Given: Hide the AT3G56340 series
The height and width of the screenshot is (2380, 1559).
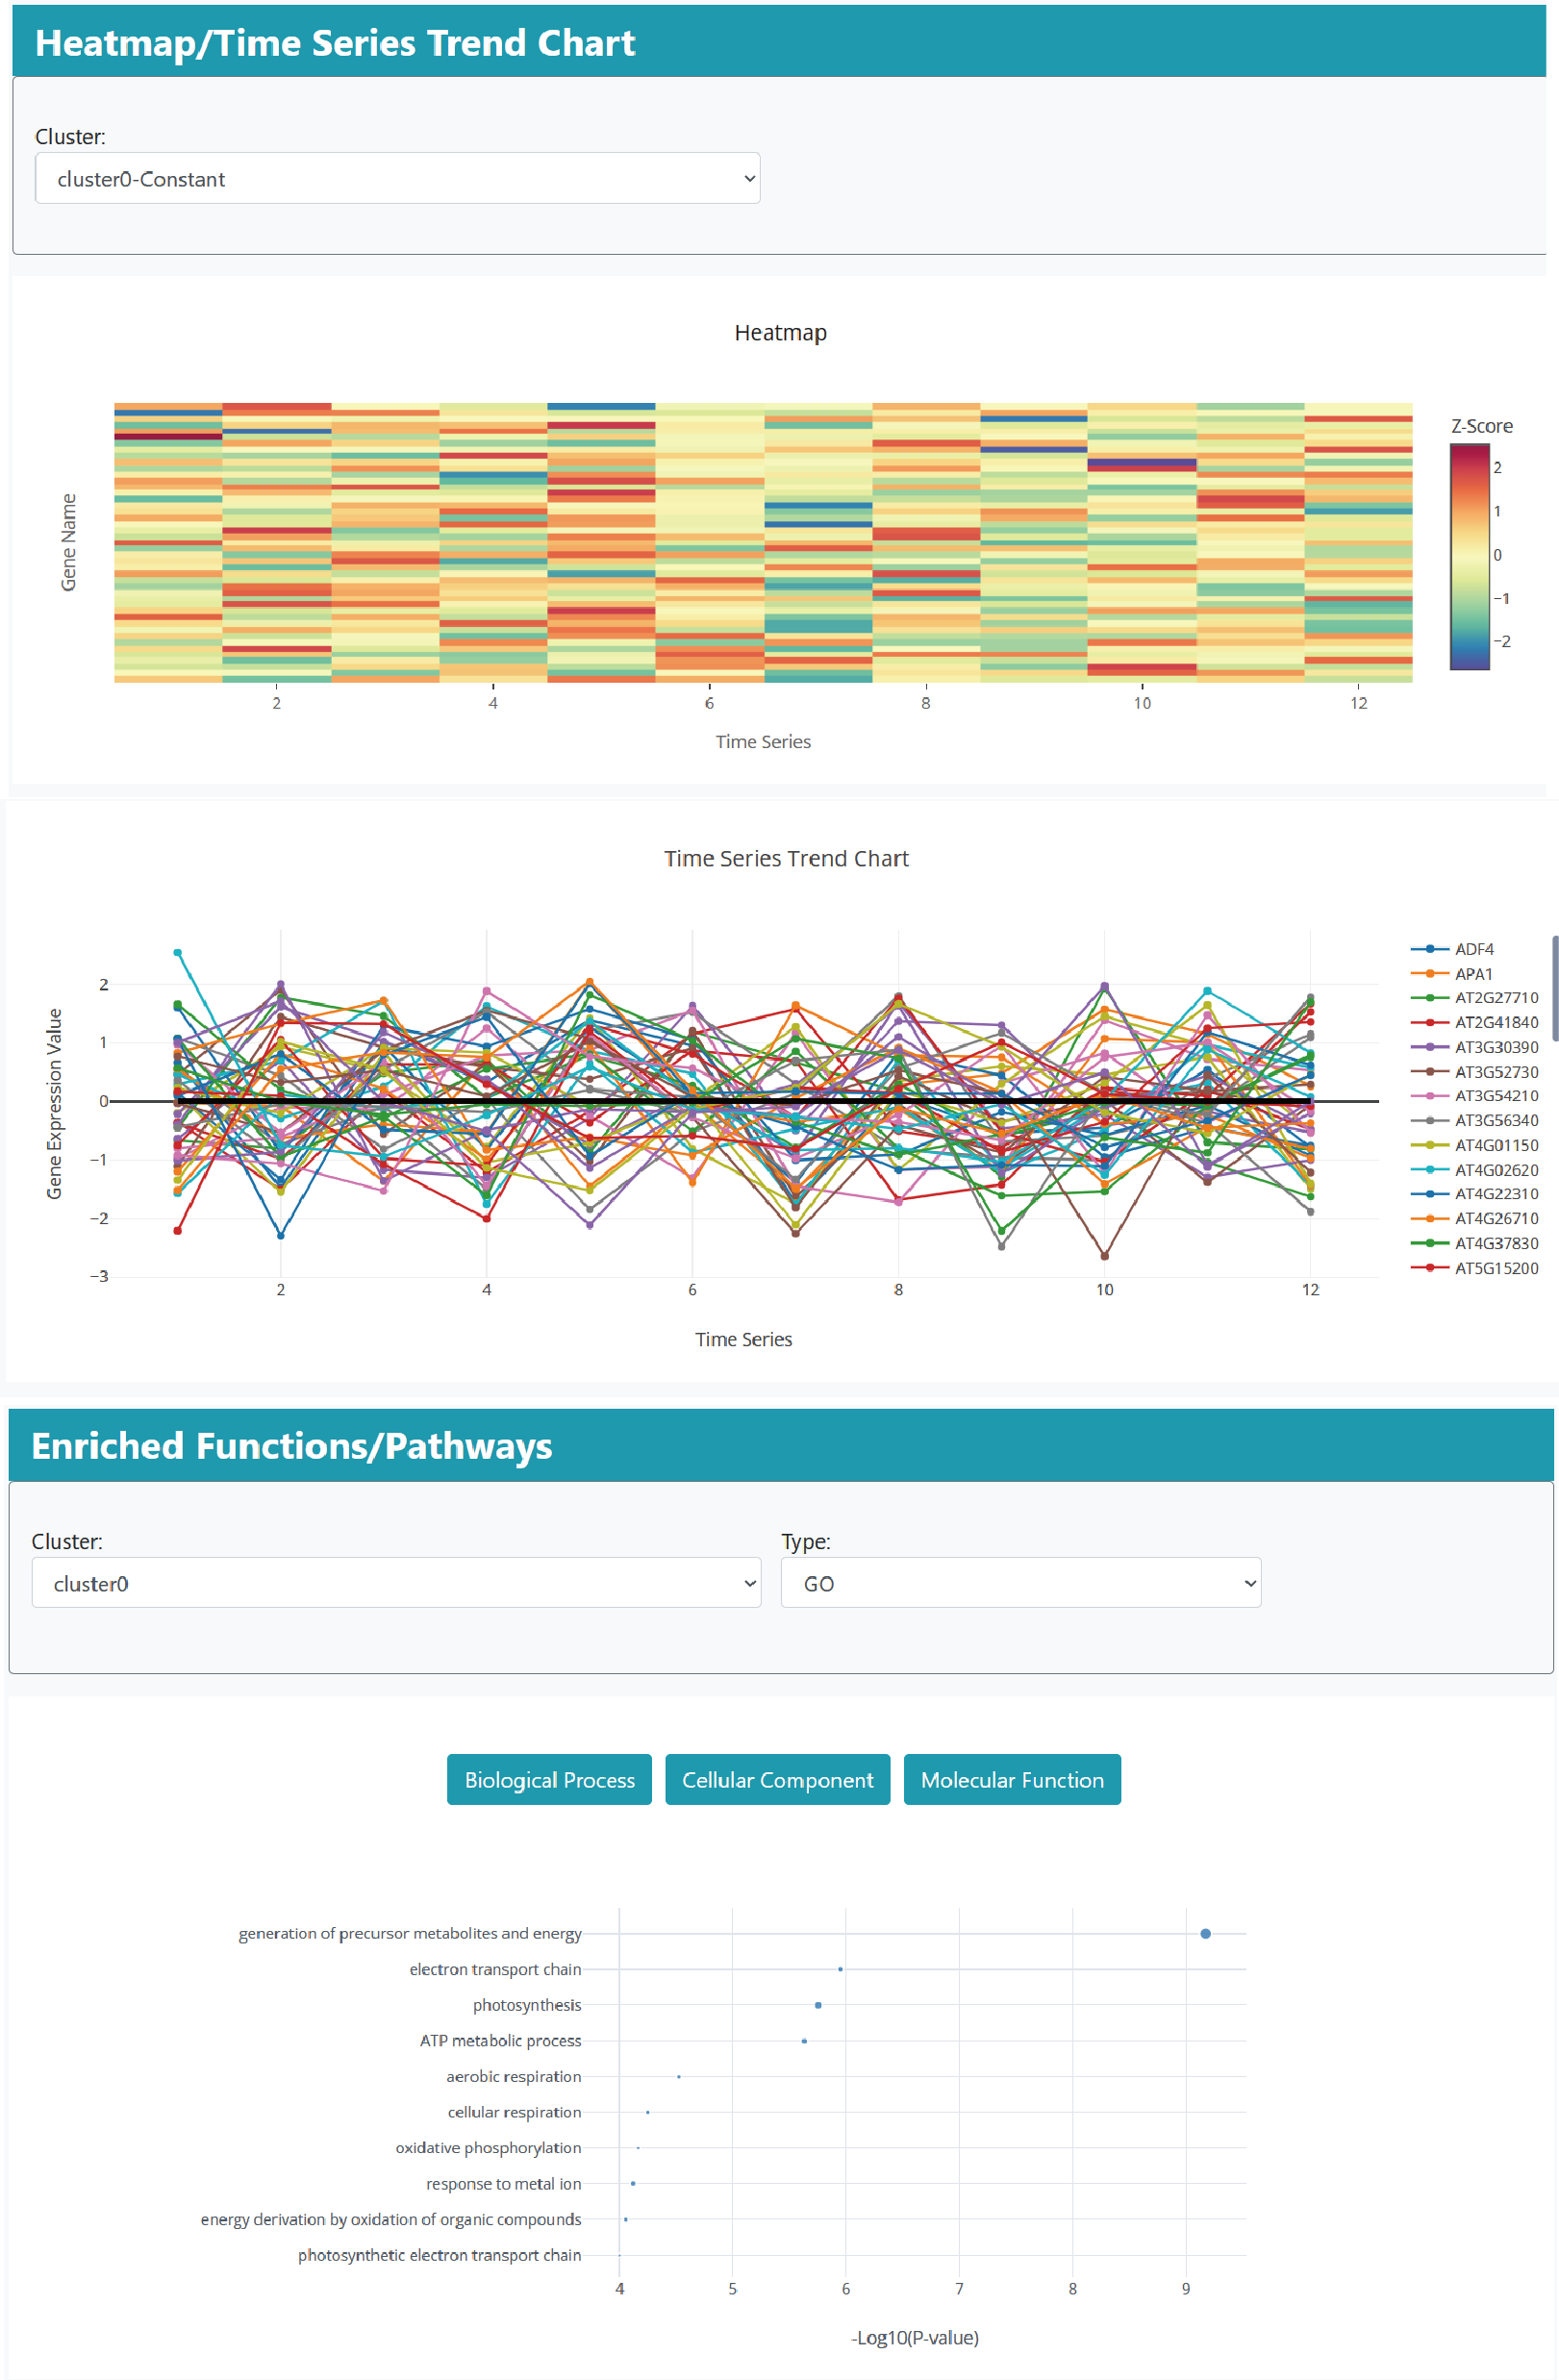Looking at the screenshot, I should point(1495,1120).
